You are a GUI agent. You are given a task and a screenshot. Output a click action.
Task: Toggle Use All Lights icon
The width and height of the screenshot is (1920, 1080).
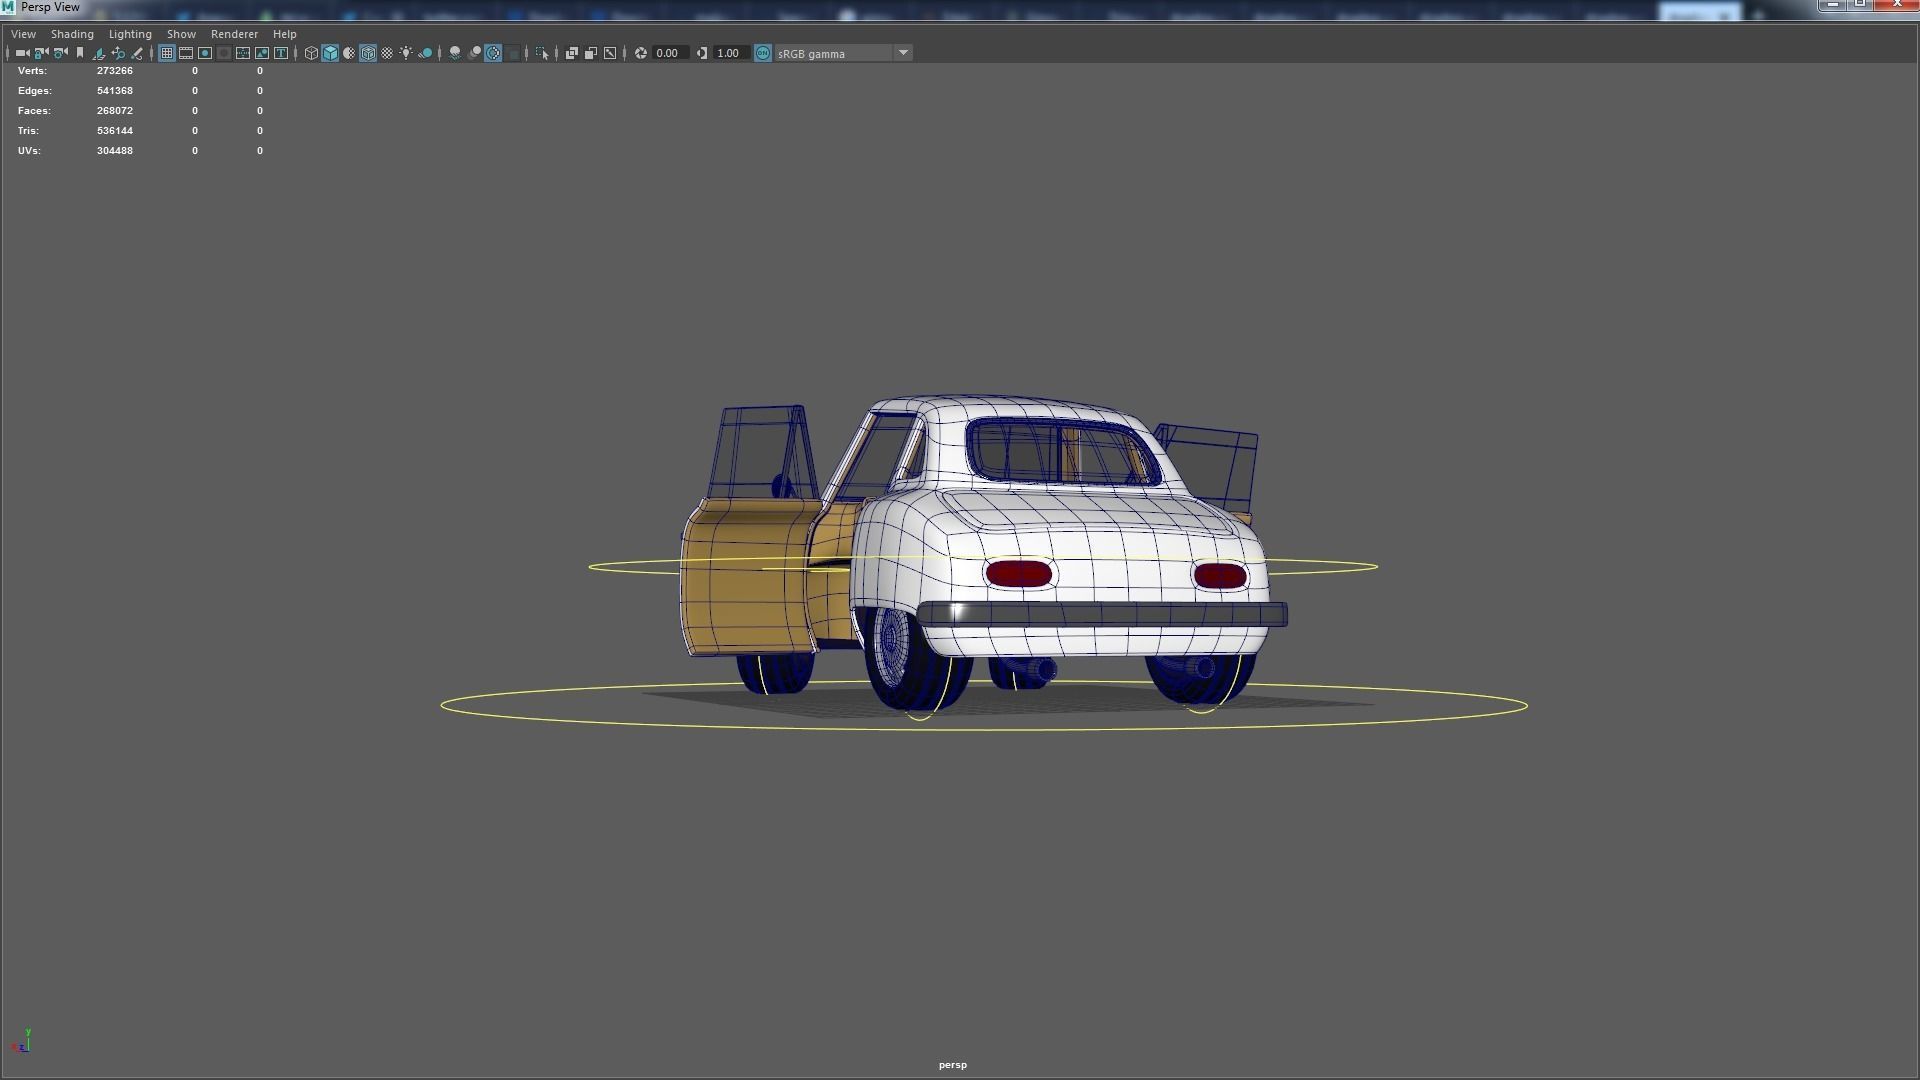[x=406, y=53]
